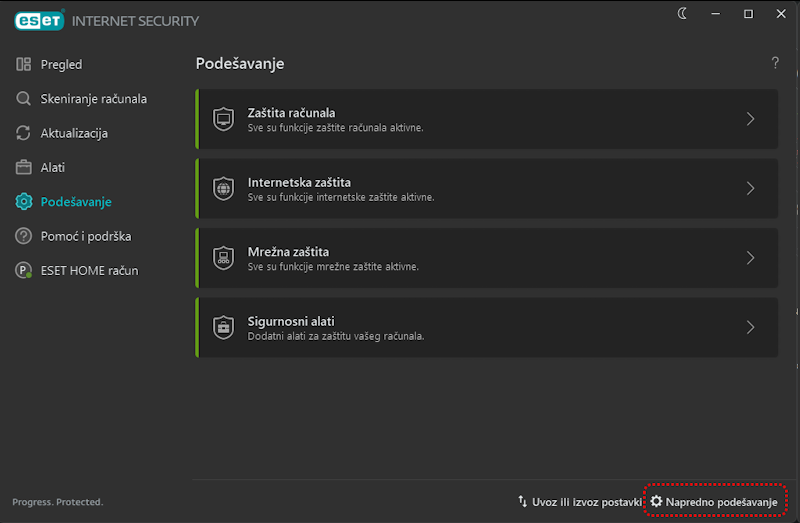
Task: Expand Mrežna zaštita using its chevron
Action: click(750, 258)
